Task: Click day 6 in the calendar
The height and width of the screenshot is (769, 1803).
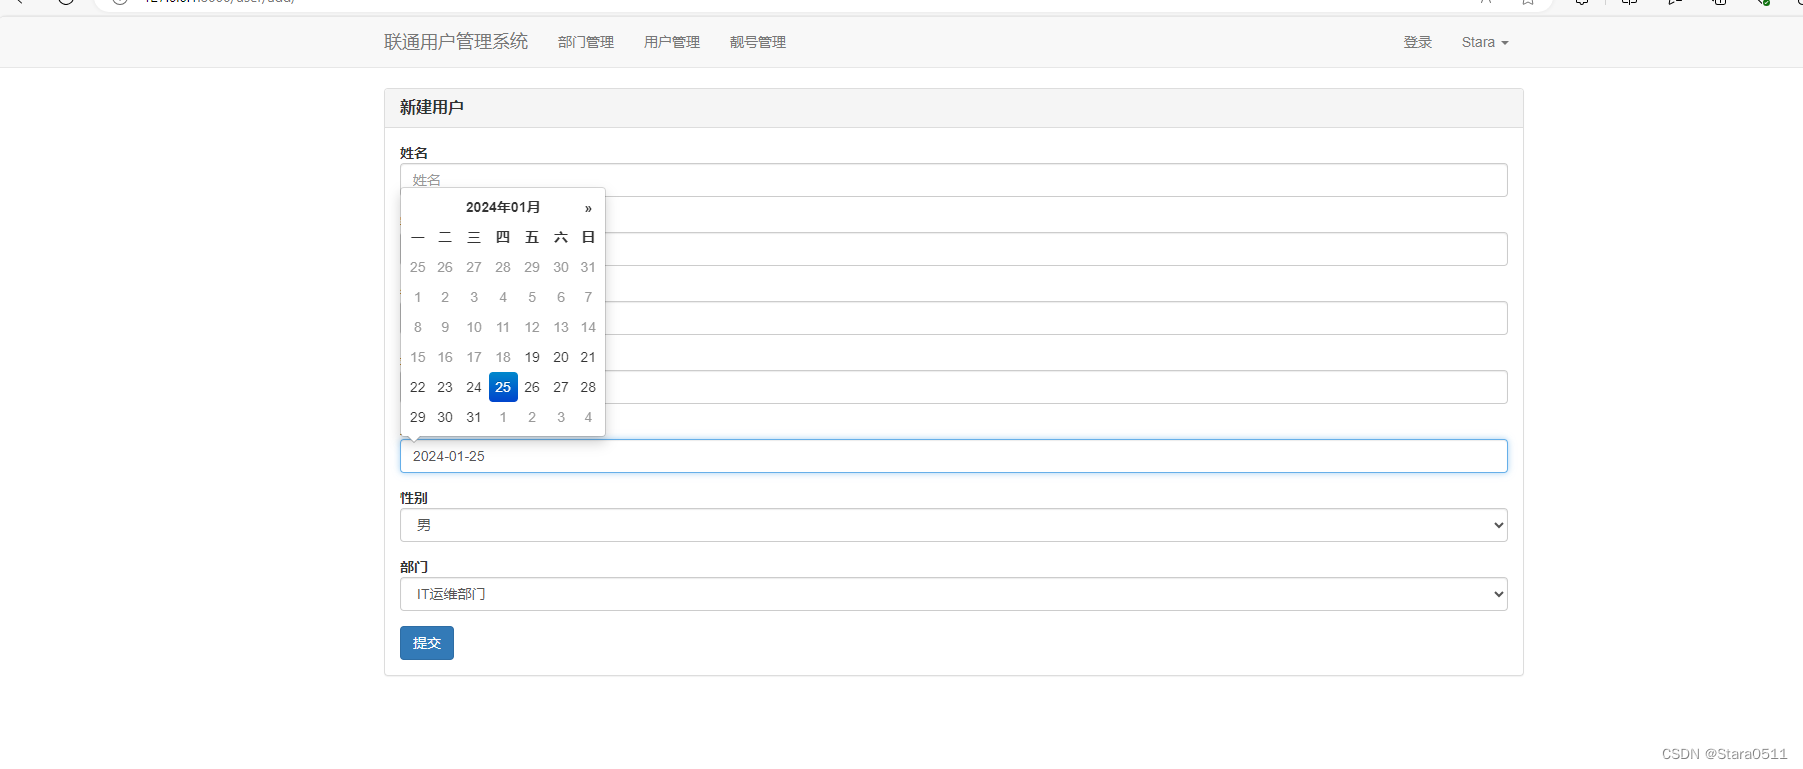Action: [x=561, y=297]
